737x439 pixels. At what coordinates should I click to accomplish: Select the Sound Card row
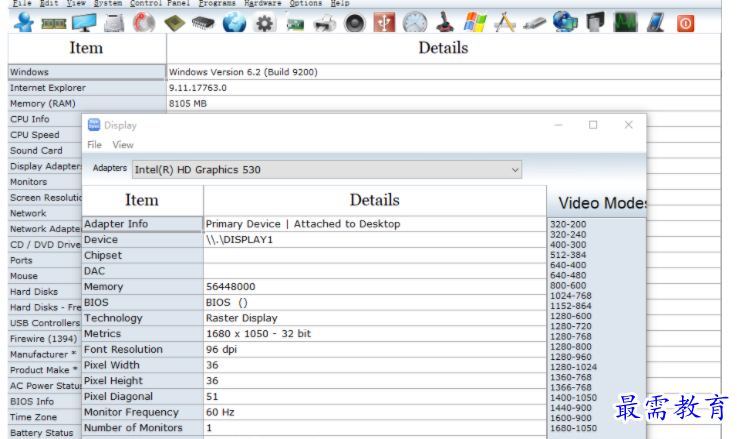click(45, 150)
